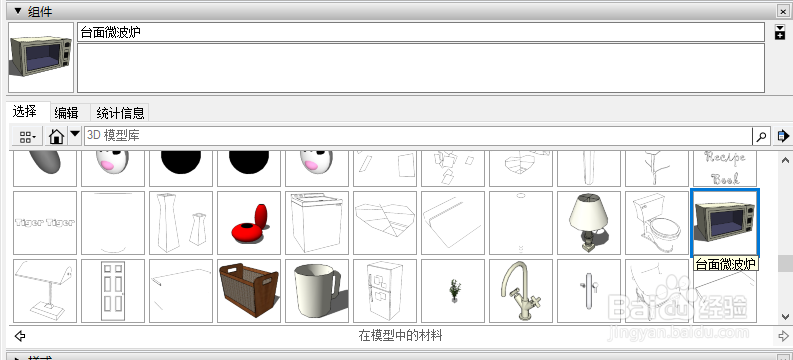Click the empty component description box

[421, 68]
